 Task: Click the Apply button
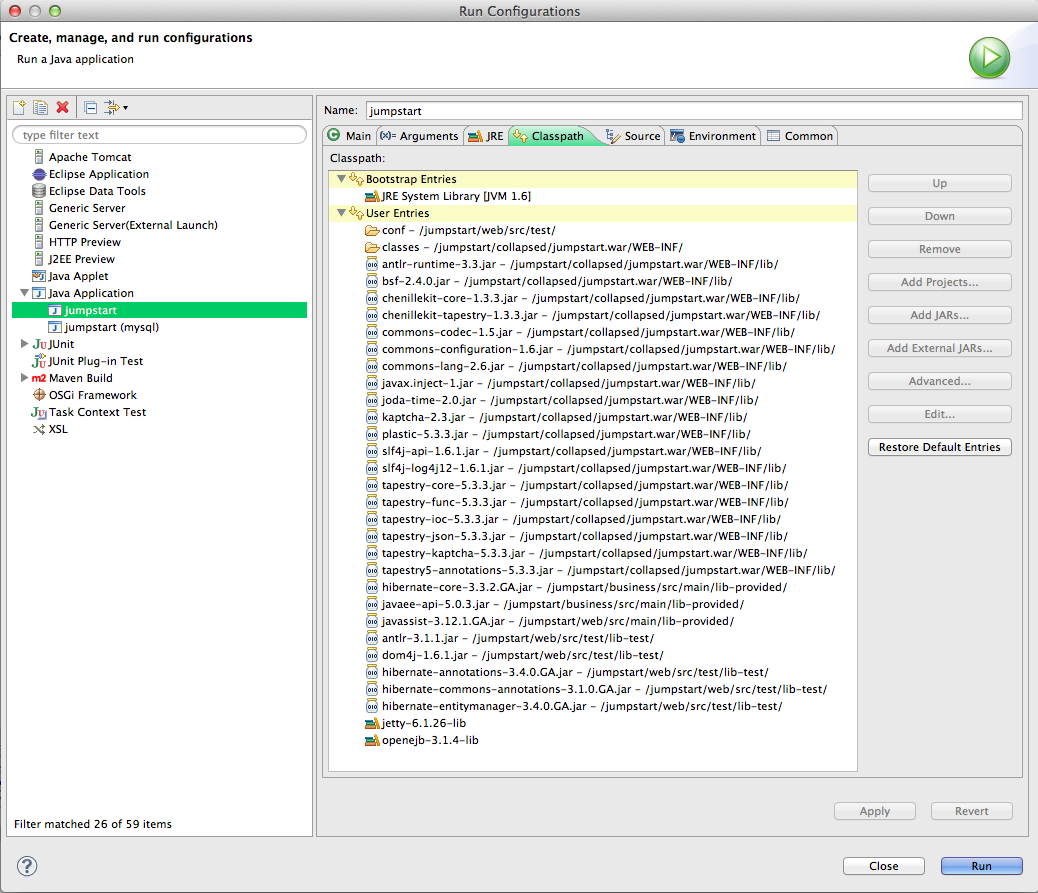click(x=875, y=811)
